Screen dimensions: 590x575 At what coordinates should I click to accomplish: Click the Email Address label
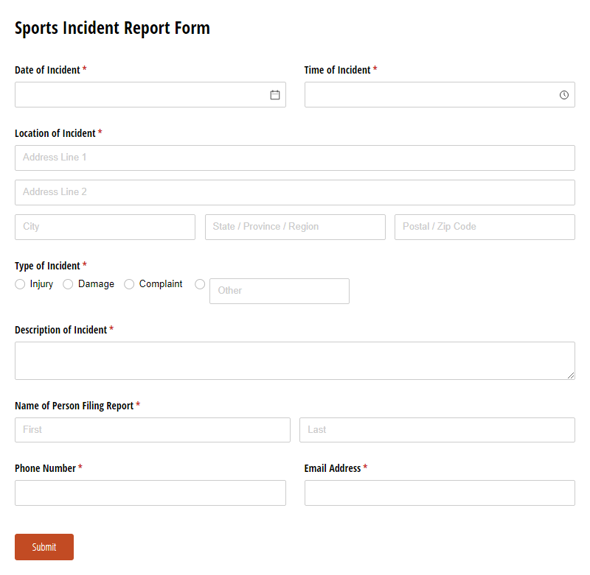click(x=332, y=468)
